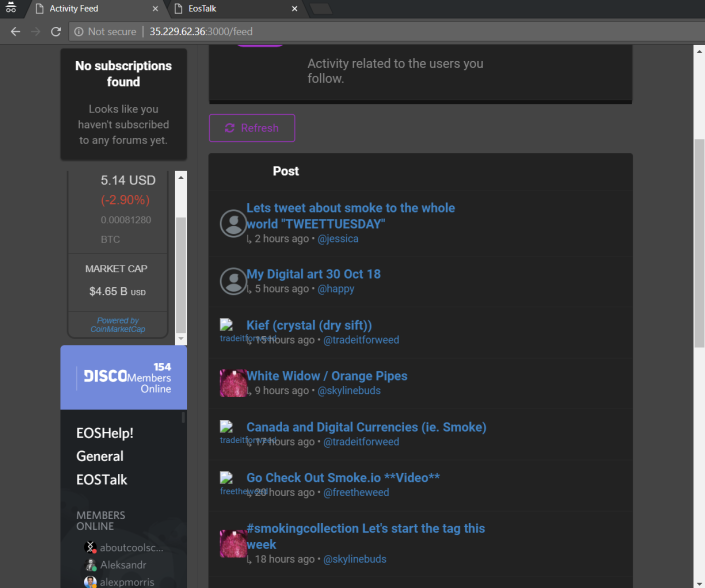Click broken avatar beside Canada post

[226, 426]
